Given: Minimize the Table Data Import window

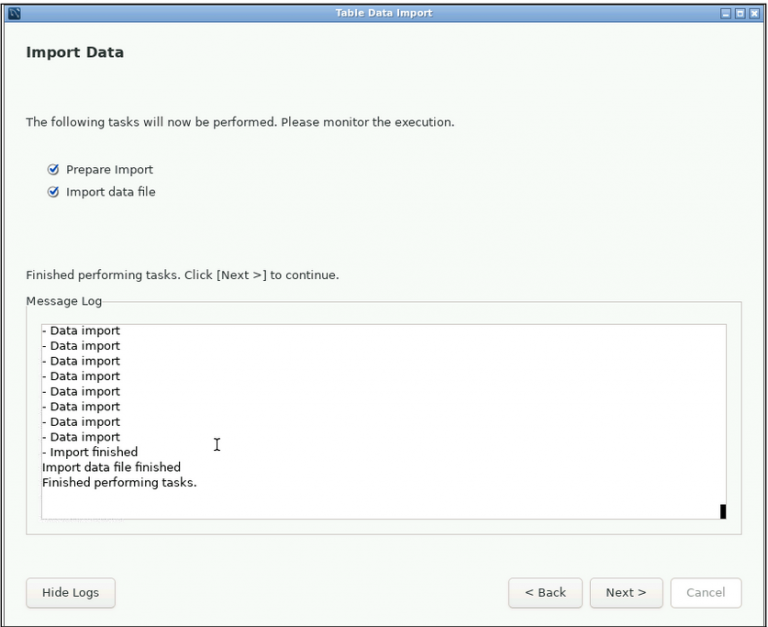Looking at the screenshot, I should coord(726,13).
